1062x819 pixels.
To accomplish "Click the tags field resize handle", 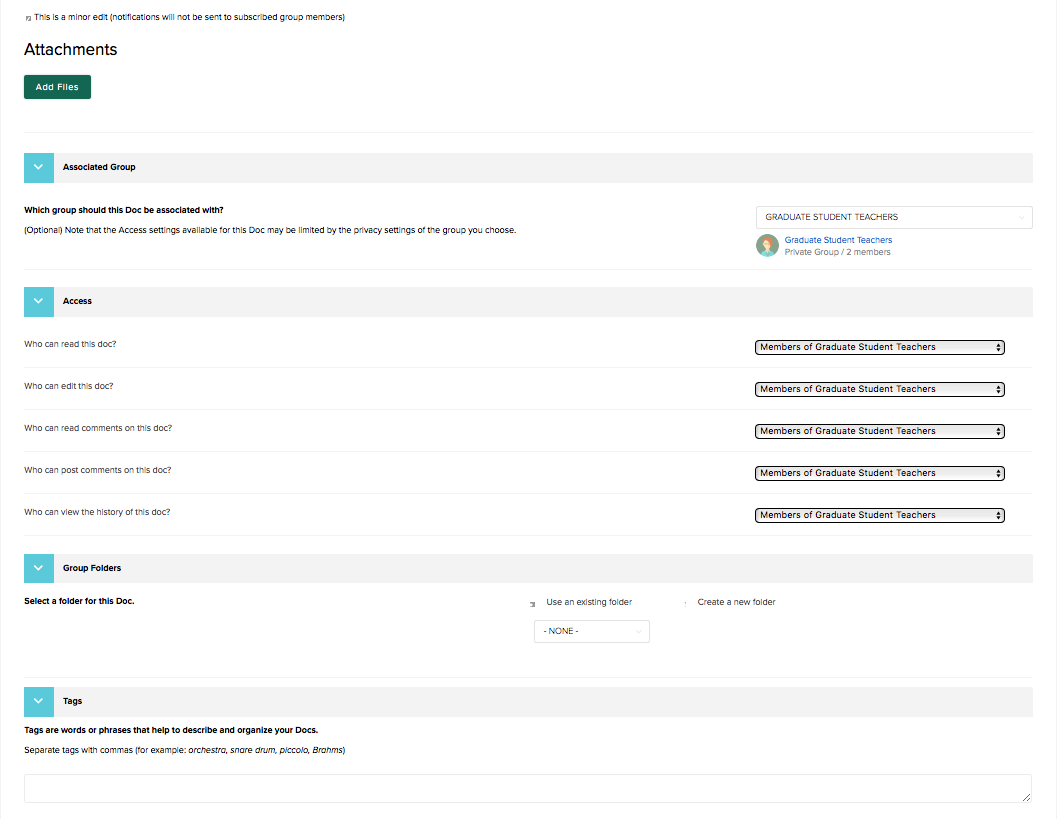I will pos(1026,797).
